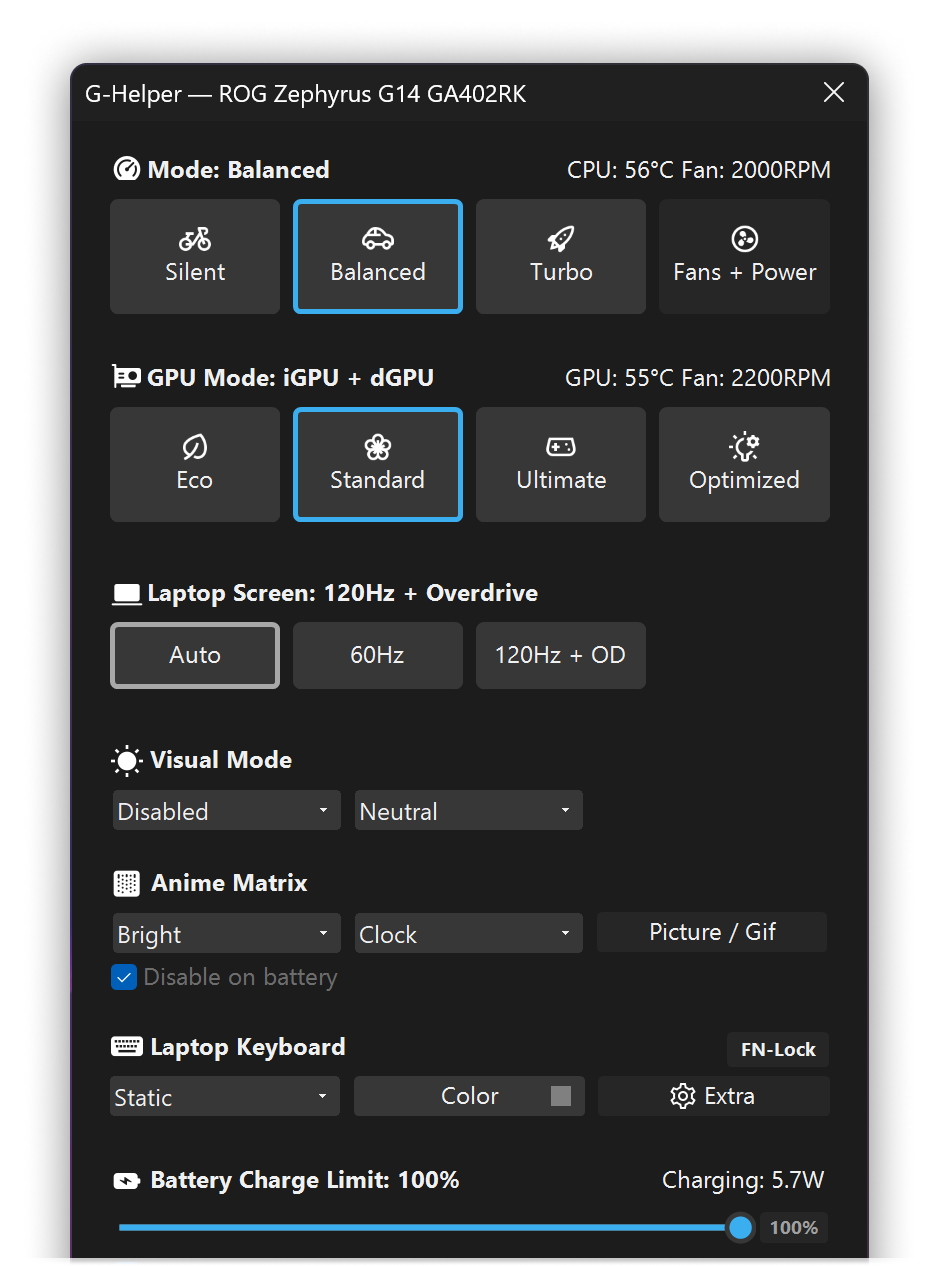
Task: Click the car icon on Balanced
Action: point(378,239)
